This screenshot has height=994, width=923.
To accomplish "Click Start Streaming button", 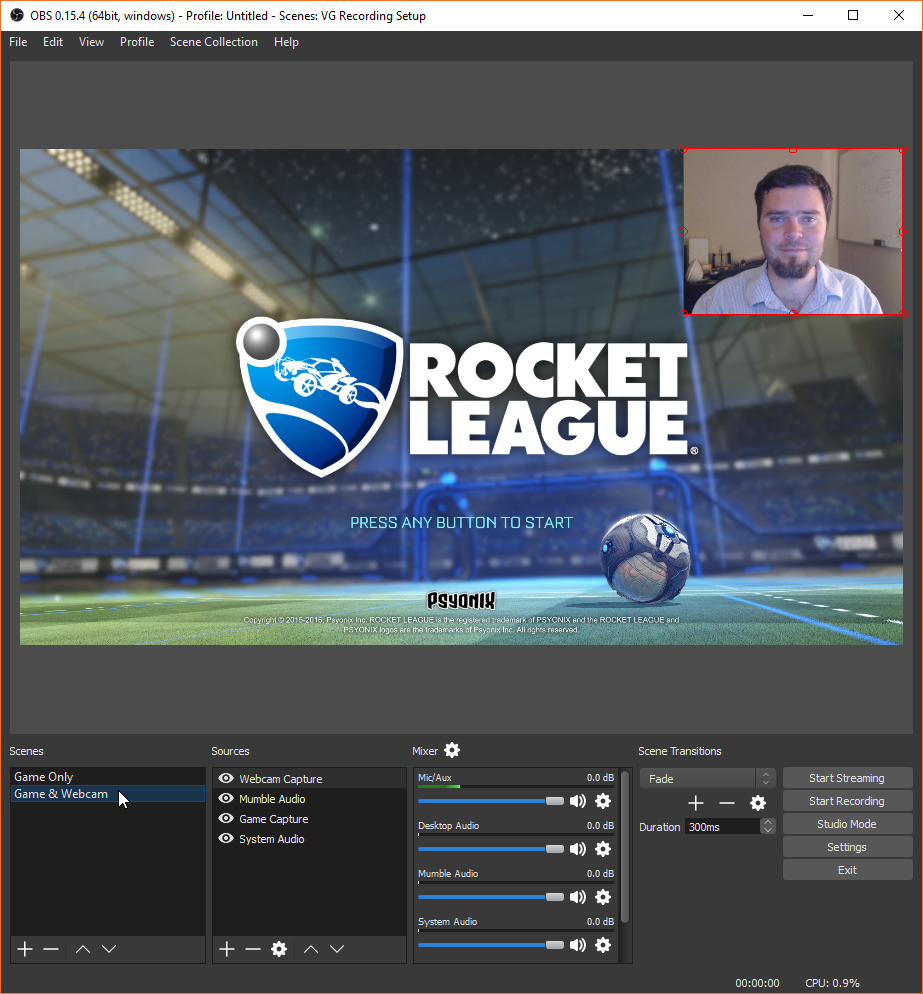I will click(x=847, y=778).
